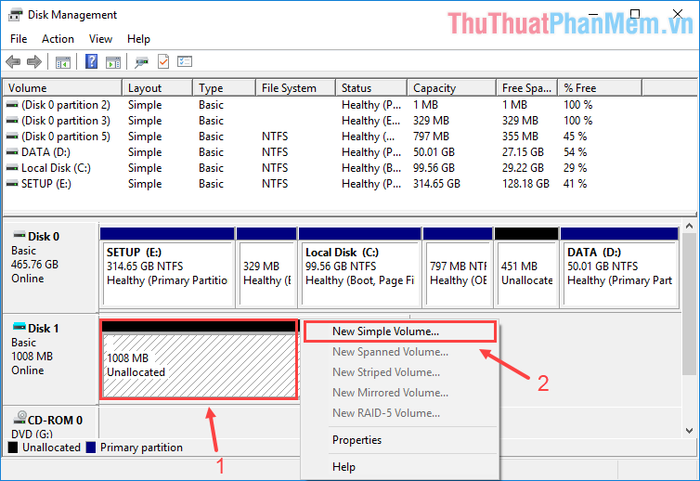Image resolution: width=700 pixels, height=481 pixels.
Task: Click the Rescan/connect disk toolbar icon
Action: coord(142,62)
